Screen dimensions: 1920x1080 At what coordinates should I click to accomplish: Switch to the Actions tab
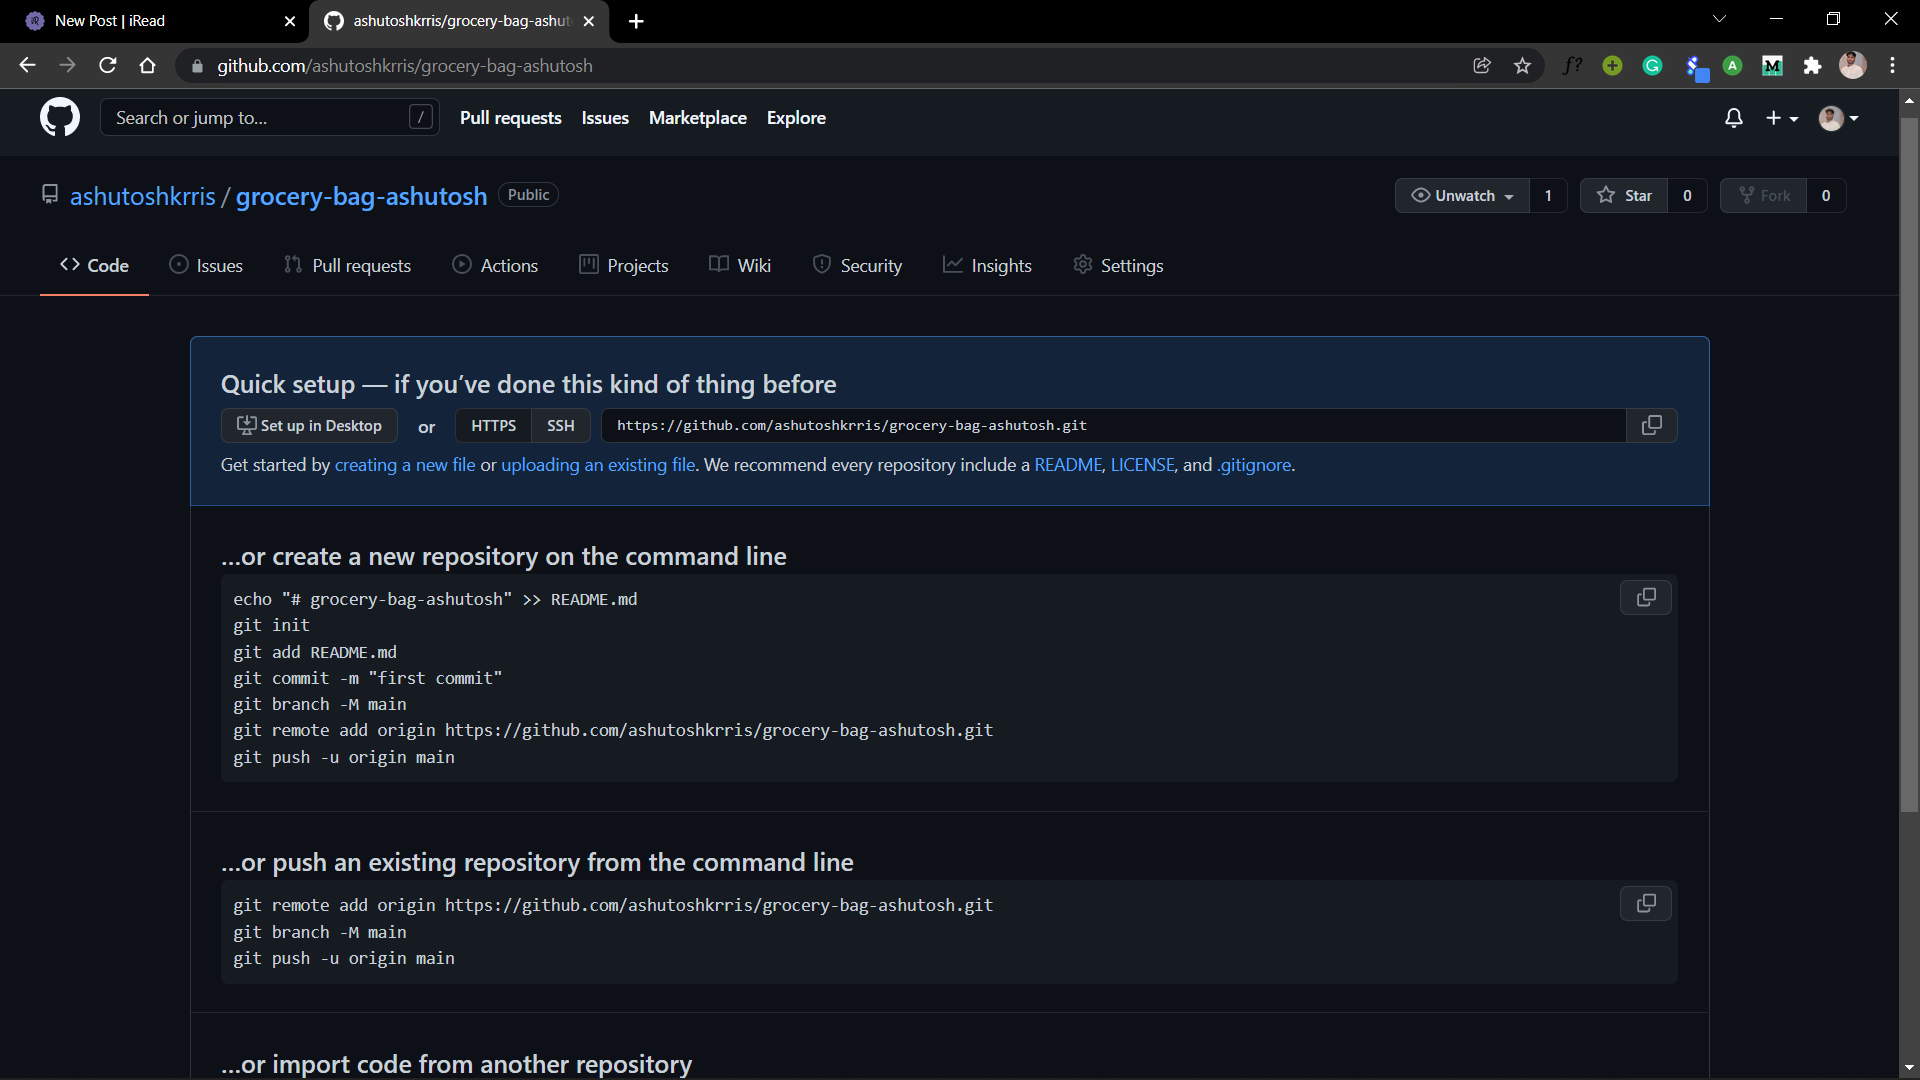[x=495, y=266]
